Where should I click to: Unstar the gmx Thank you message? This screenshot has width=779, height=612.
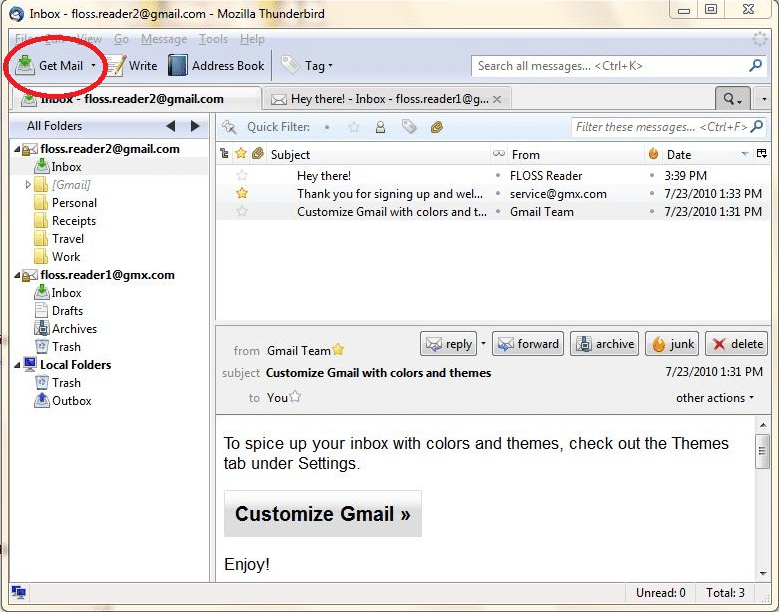(241, 194)
